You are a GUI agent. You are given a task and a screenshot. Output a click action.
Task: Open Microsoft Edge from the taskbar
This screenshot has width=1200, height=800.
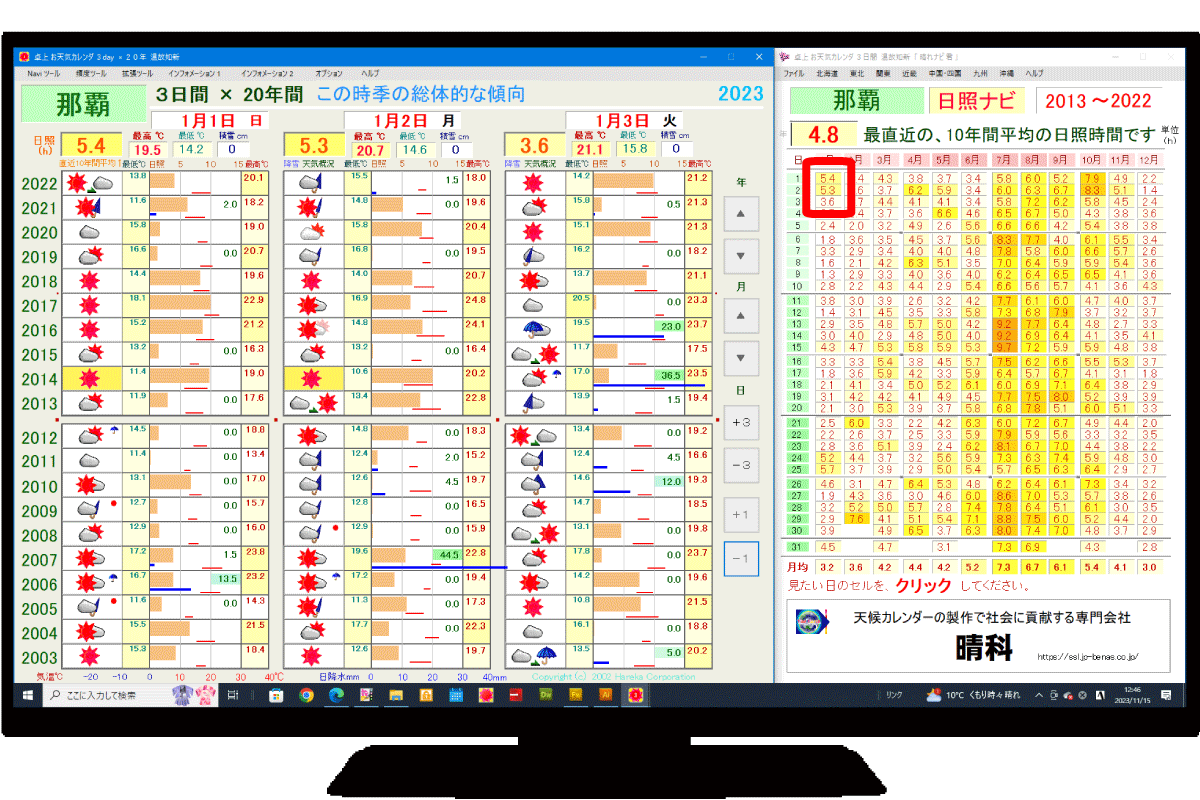pos(337,695)
